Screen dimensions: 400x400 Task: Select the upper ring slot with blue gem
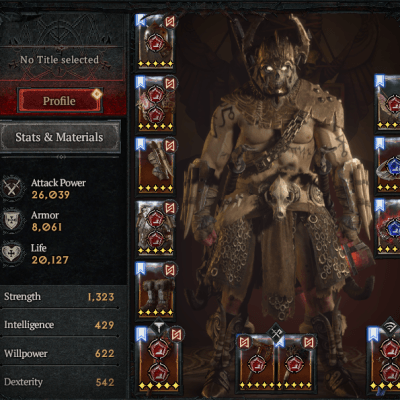click(x=387, y=165)
